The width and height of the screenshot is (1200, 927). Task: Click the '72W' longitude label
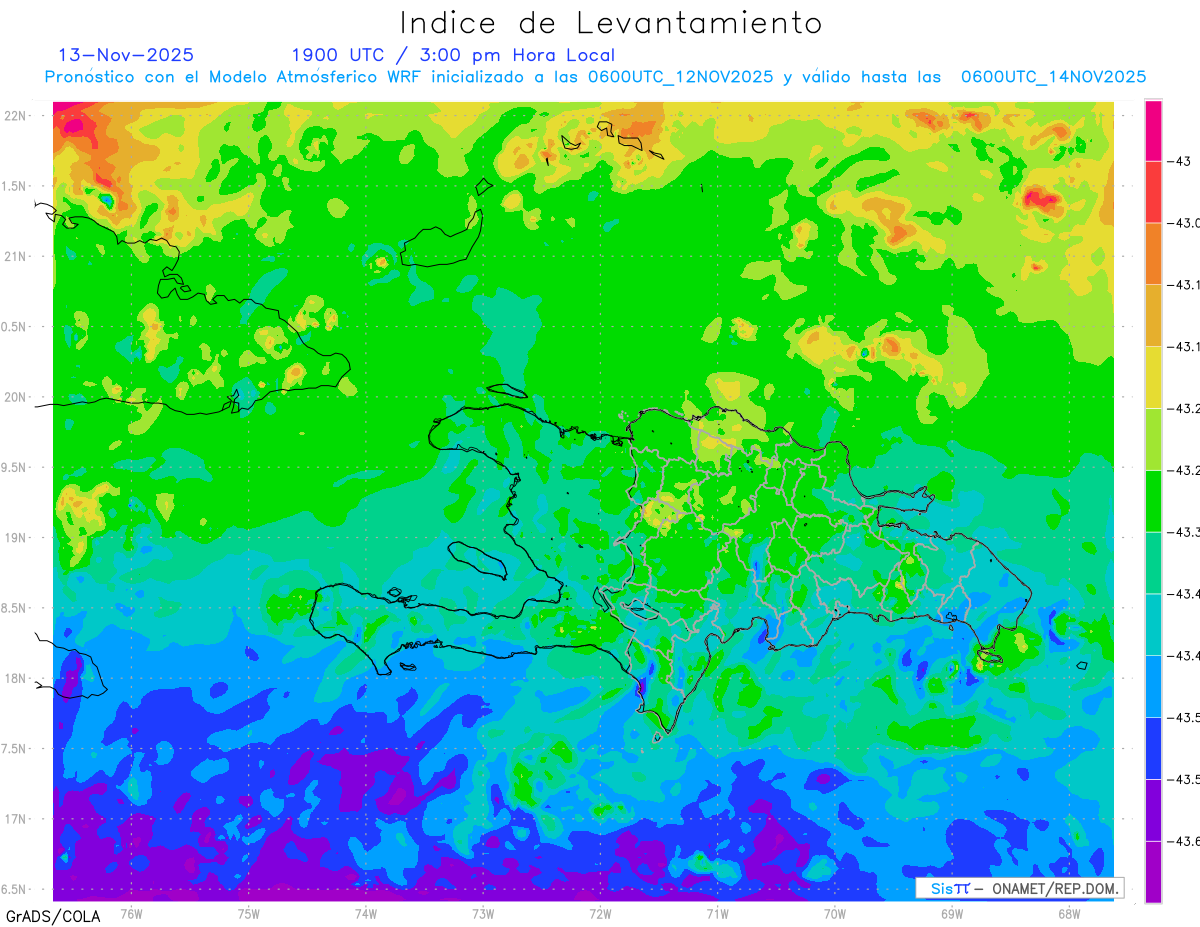click(x=600, y=913)
